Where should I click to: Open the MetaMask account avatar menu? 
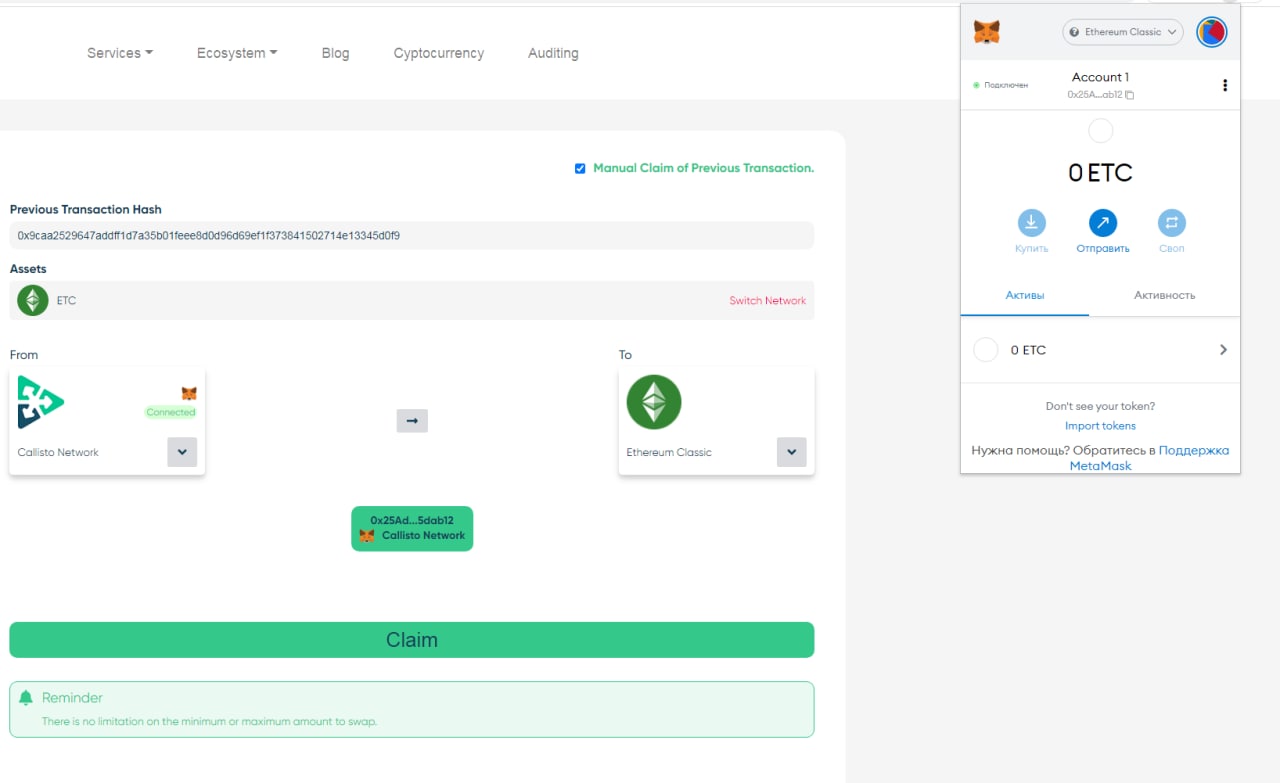pyautogui.click(x=1211, y=32)
